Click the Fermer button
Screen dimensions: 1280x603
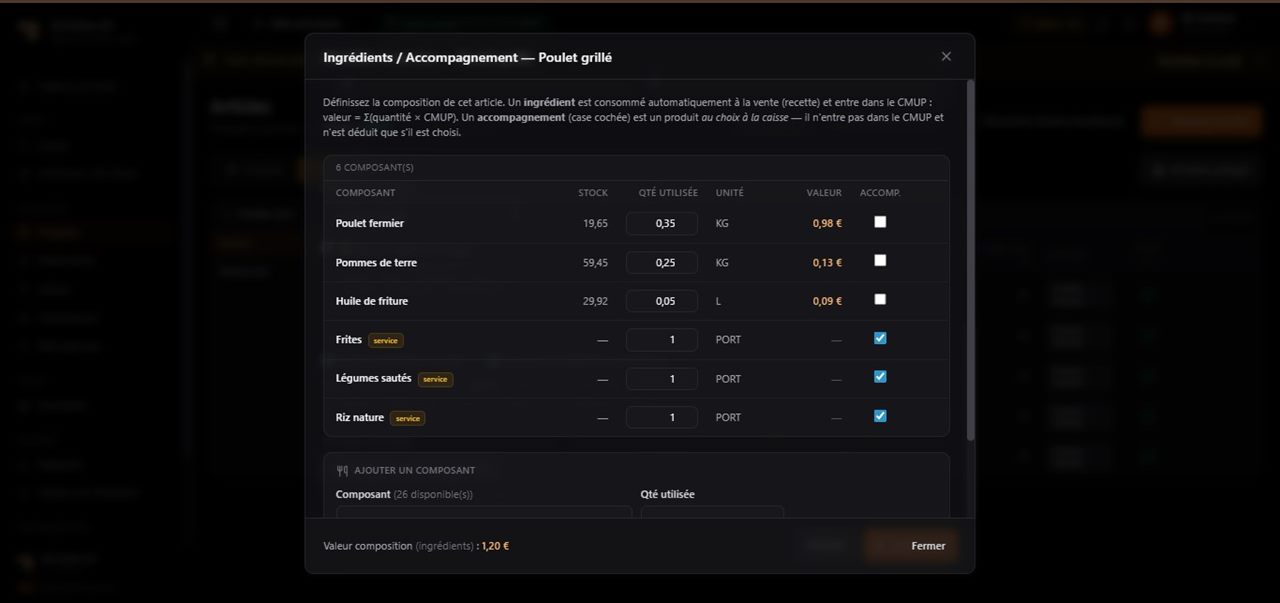click(x=928, y=546)
